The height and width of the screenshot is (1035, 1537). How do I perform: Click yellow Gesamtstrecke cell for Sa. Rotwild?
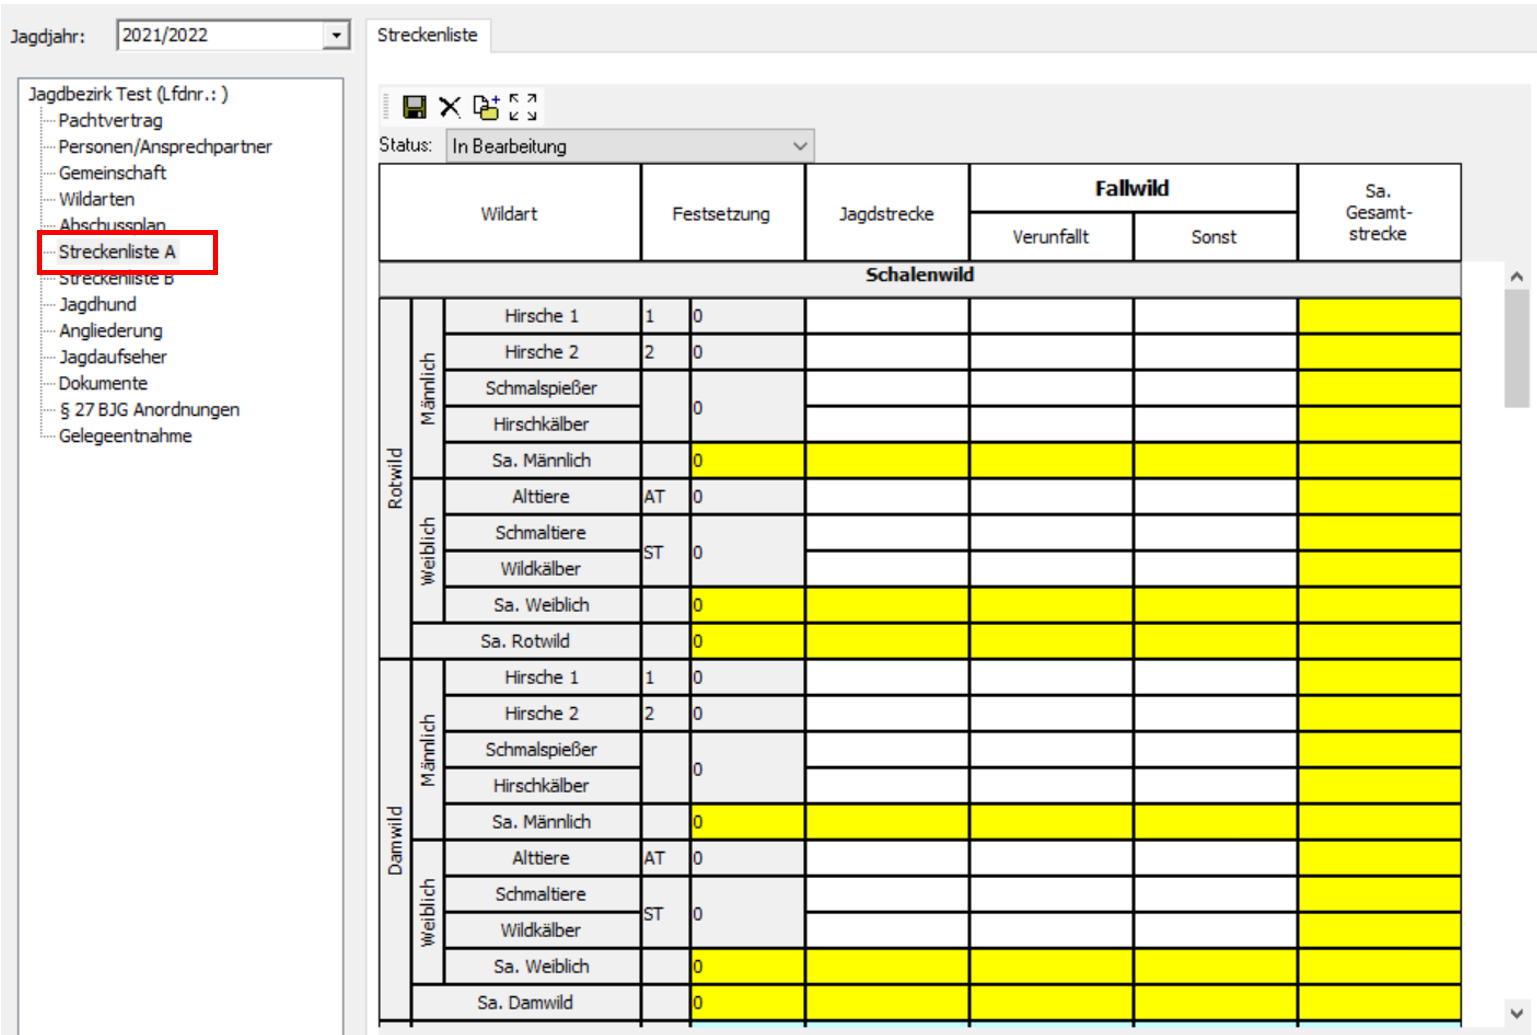pos(1378,641)
